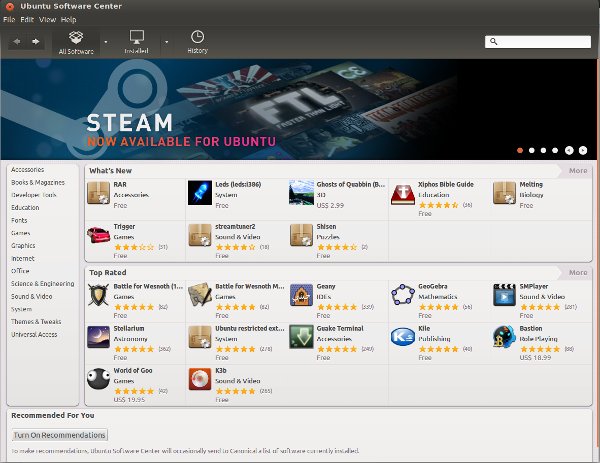Open the Books & Magazines category
The image size is (600, 463).
point(38,183)
